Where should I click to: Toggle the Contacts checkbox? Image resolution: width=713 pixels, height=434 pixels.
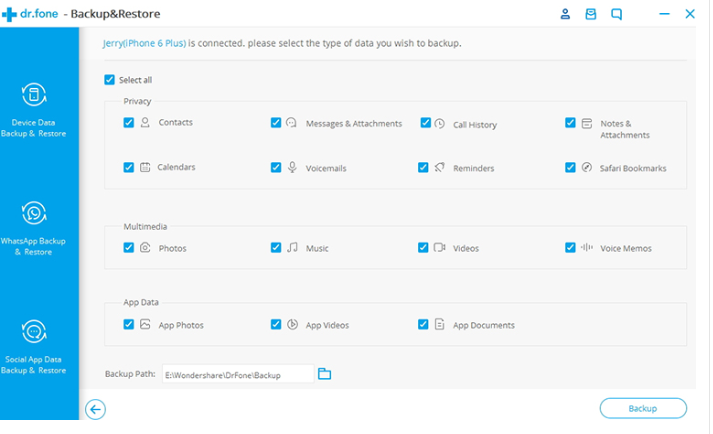tap(128, 123)
